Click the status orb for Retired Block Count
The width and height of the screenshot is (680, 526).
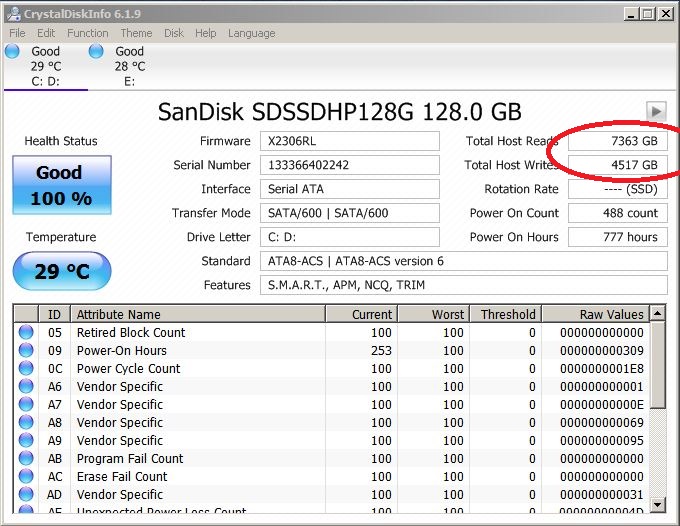(x=26, y=332)
